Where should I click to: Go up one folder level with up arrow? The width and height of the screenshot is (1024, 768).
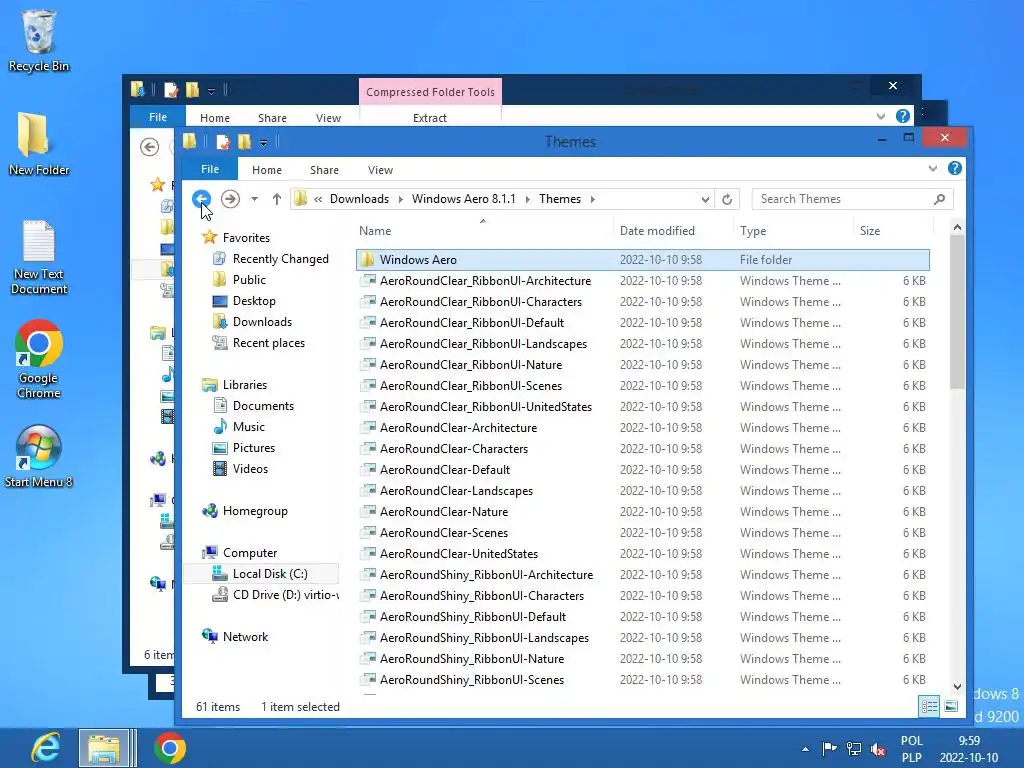(277, 199)
